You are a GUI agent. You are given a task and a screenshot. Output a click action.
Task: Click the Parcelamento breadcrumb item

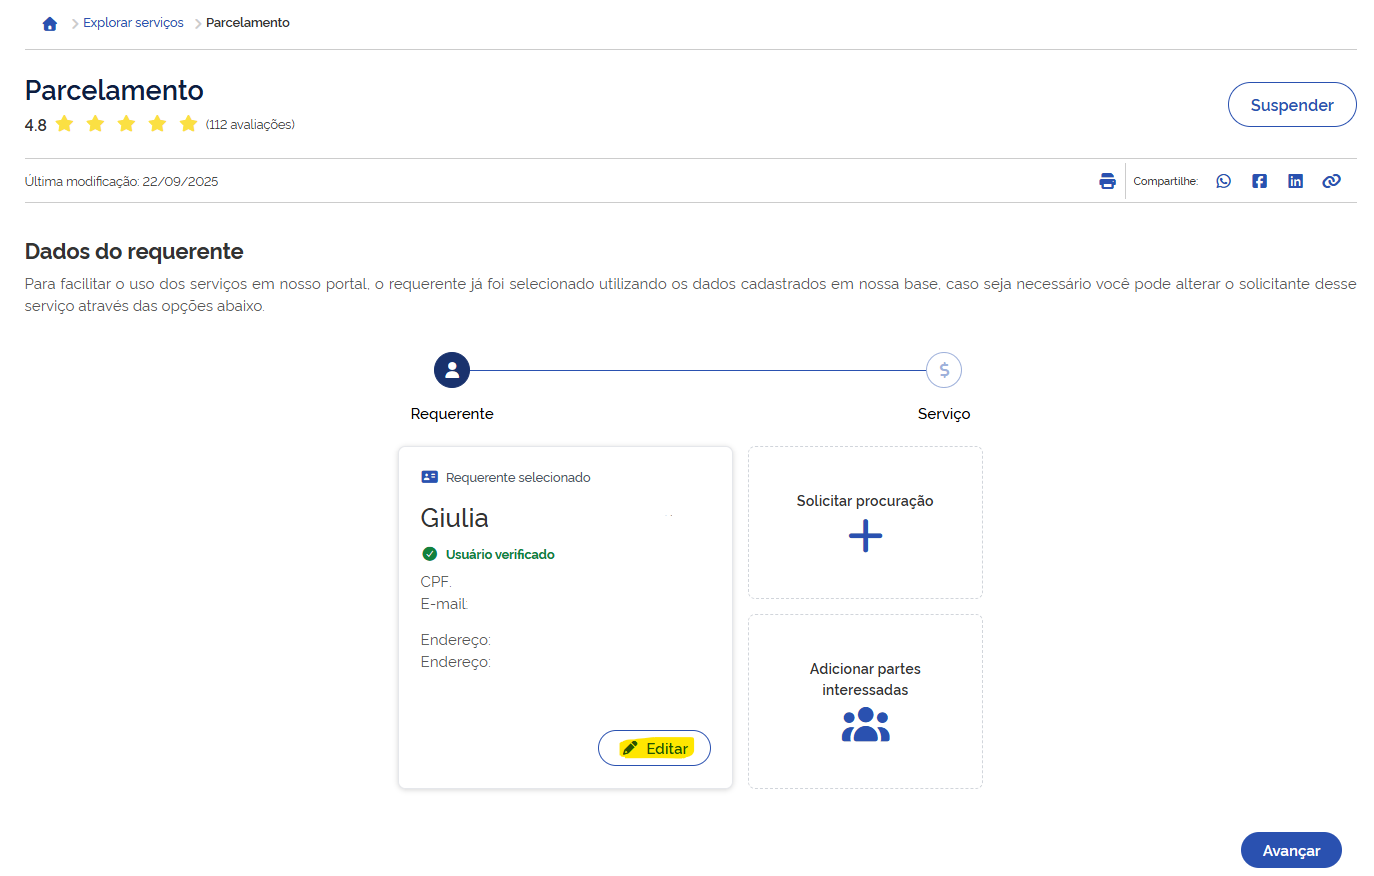tap(248, 23)
